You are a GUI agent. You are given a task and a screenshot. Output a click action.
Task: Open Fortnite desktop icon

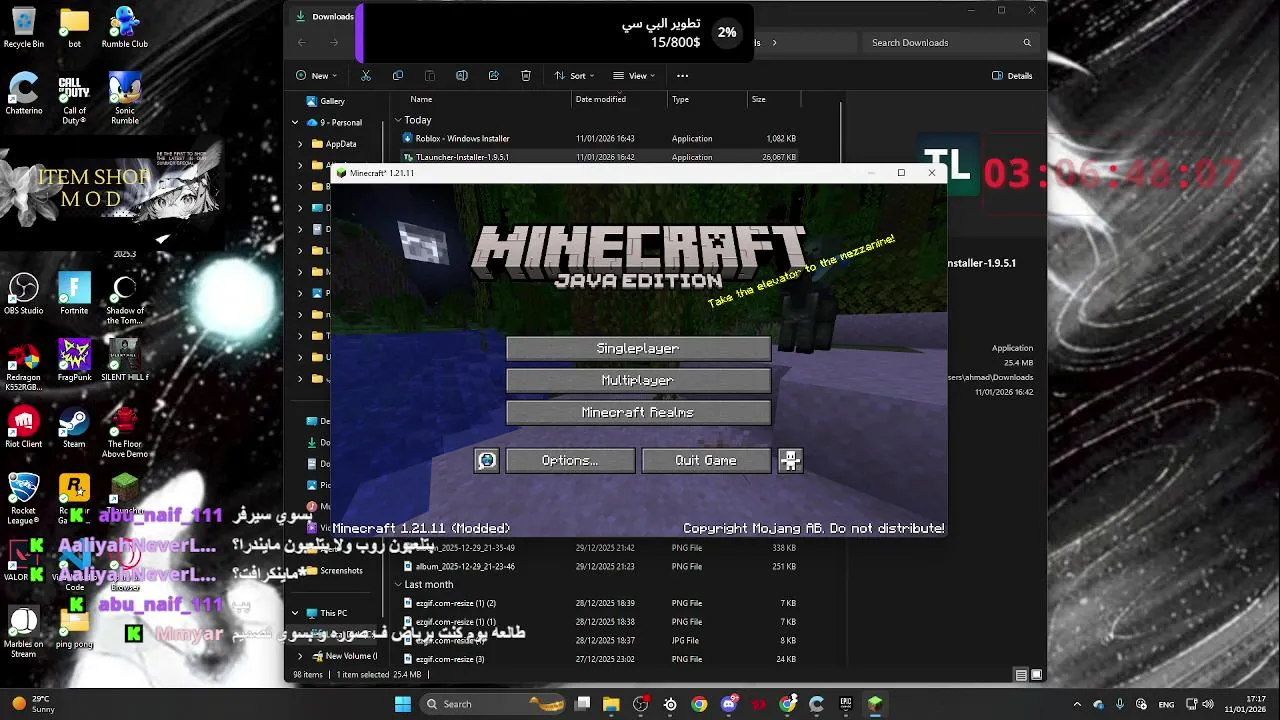click(x=74, y=294)
